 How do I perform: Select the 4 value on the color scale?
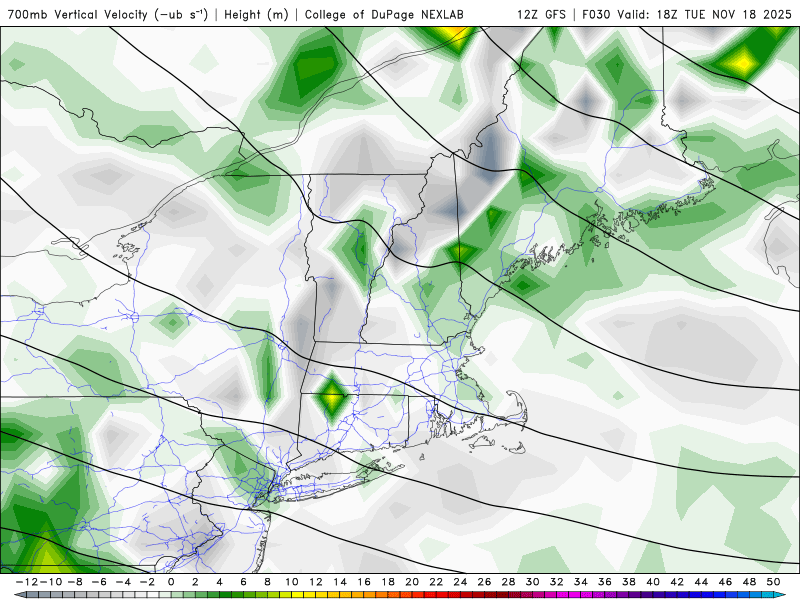click(219, 582)
